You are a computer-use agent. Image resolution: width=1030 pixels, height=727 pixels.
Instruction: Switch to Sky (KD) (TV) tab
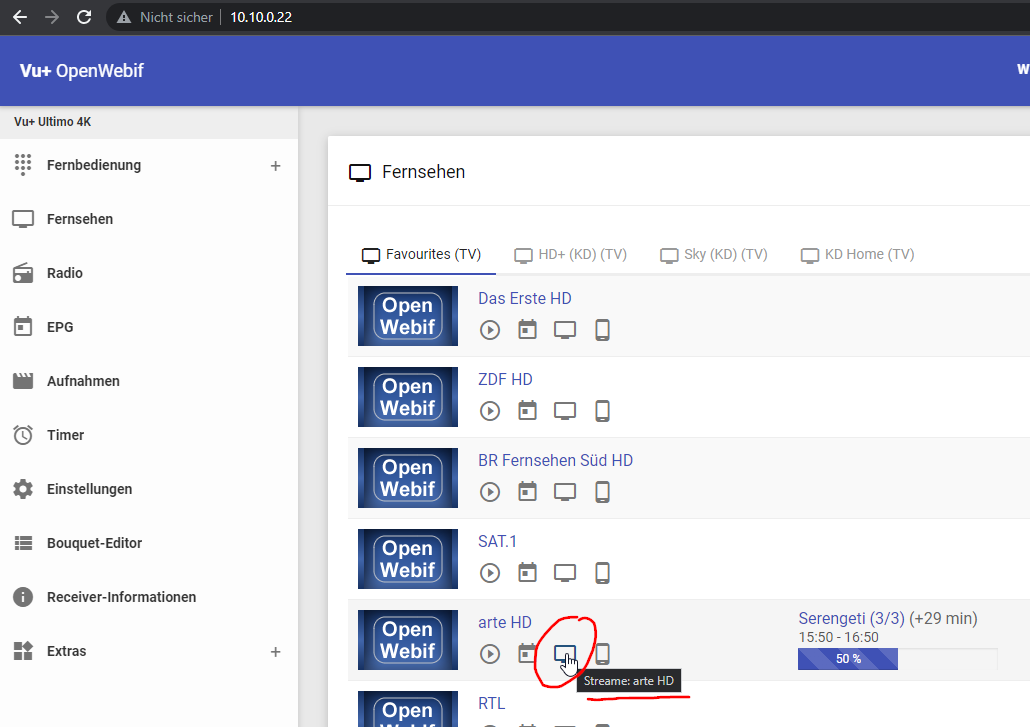(x=713, y=255)
